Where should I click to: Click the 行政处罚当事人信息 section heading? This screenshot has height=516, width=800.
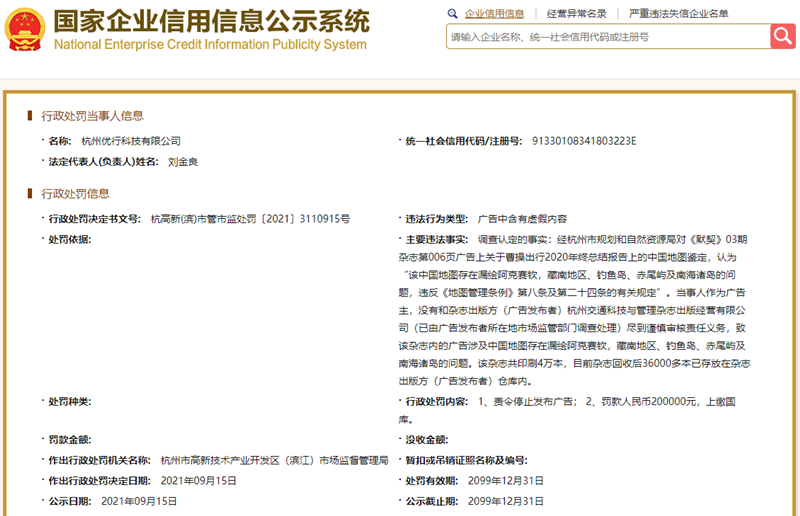[92, 116]
